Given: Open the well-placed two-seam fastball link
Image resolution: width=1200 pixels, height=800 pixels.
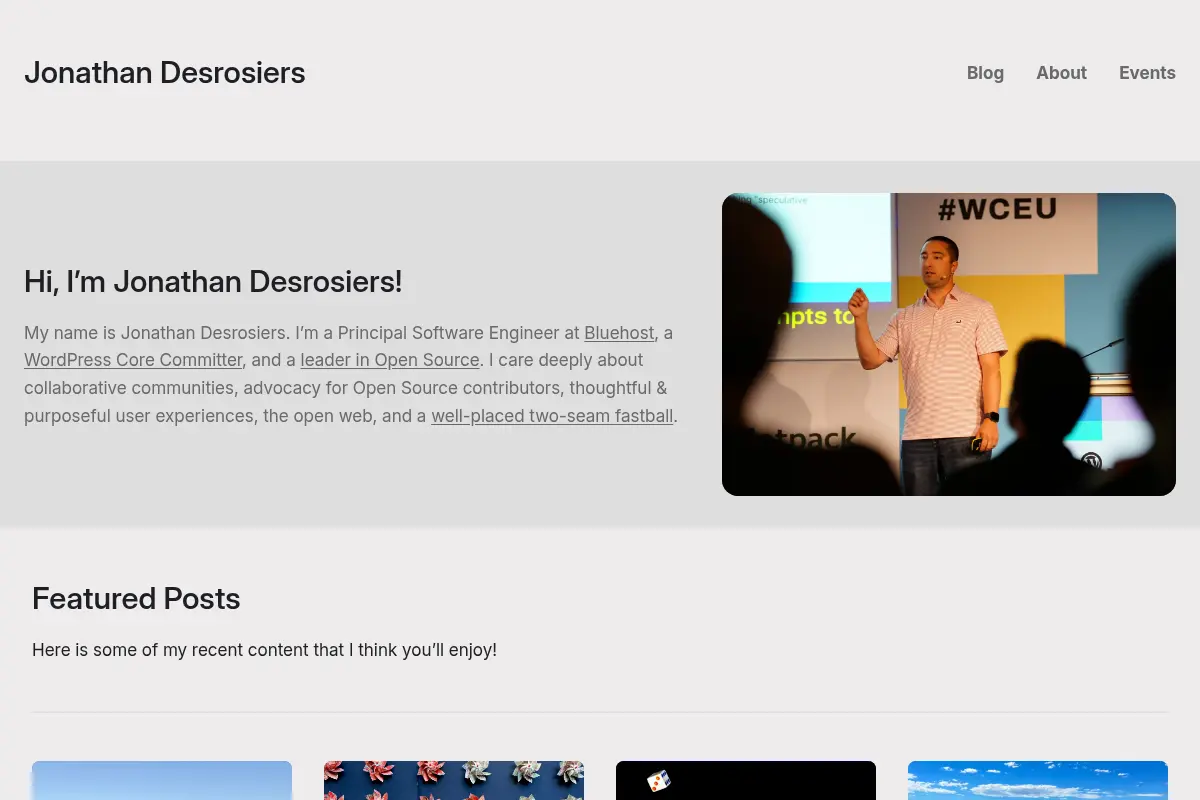Looking at the screenshot, I should [552, 416].
